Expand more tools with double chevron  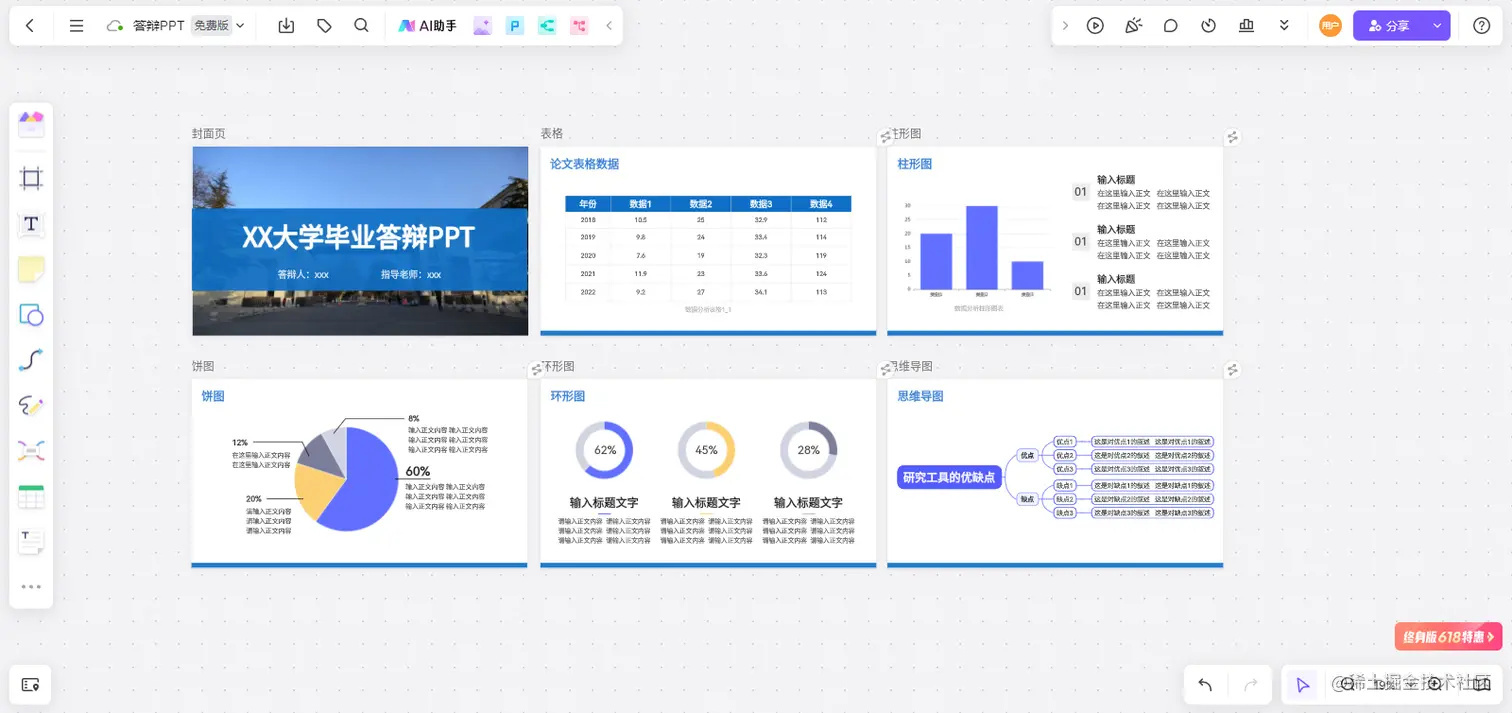click(x=1284, y=26)
